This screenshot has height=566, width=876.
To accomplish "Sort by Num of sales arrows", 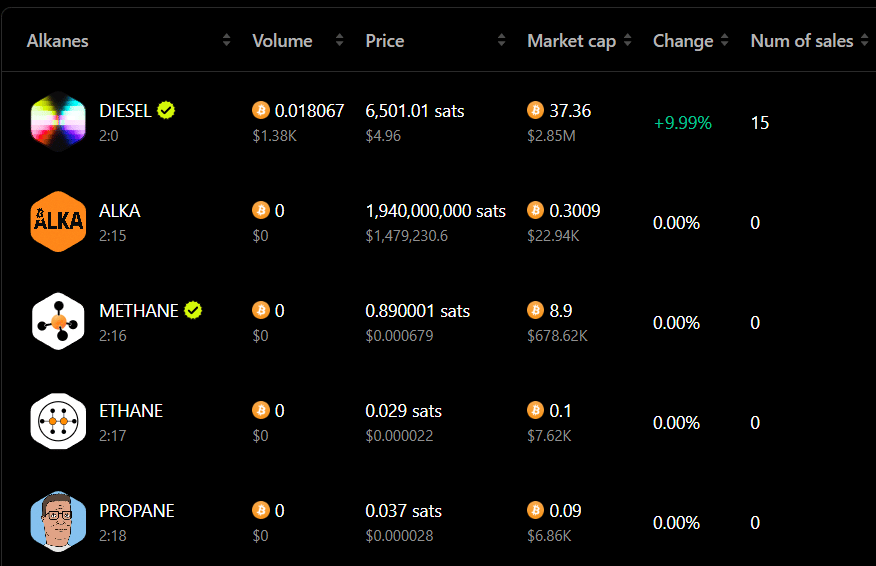I will pos(864,40).
